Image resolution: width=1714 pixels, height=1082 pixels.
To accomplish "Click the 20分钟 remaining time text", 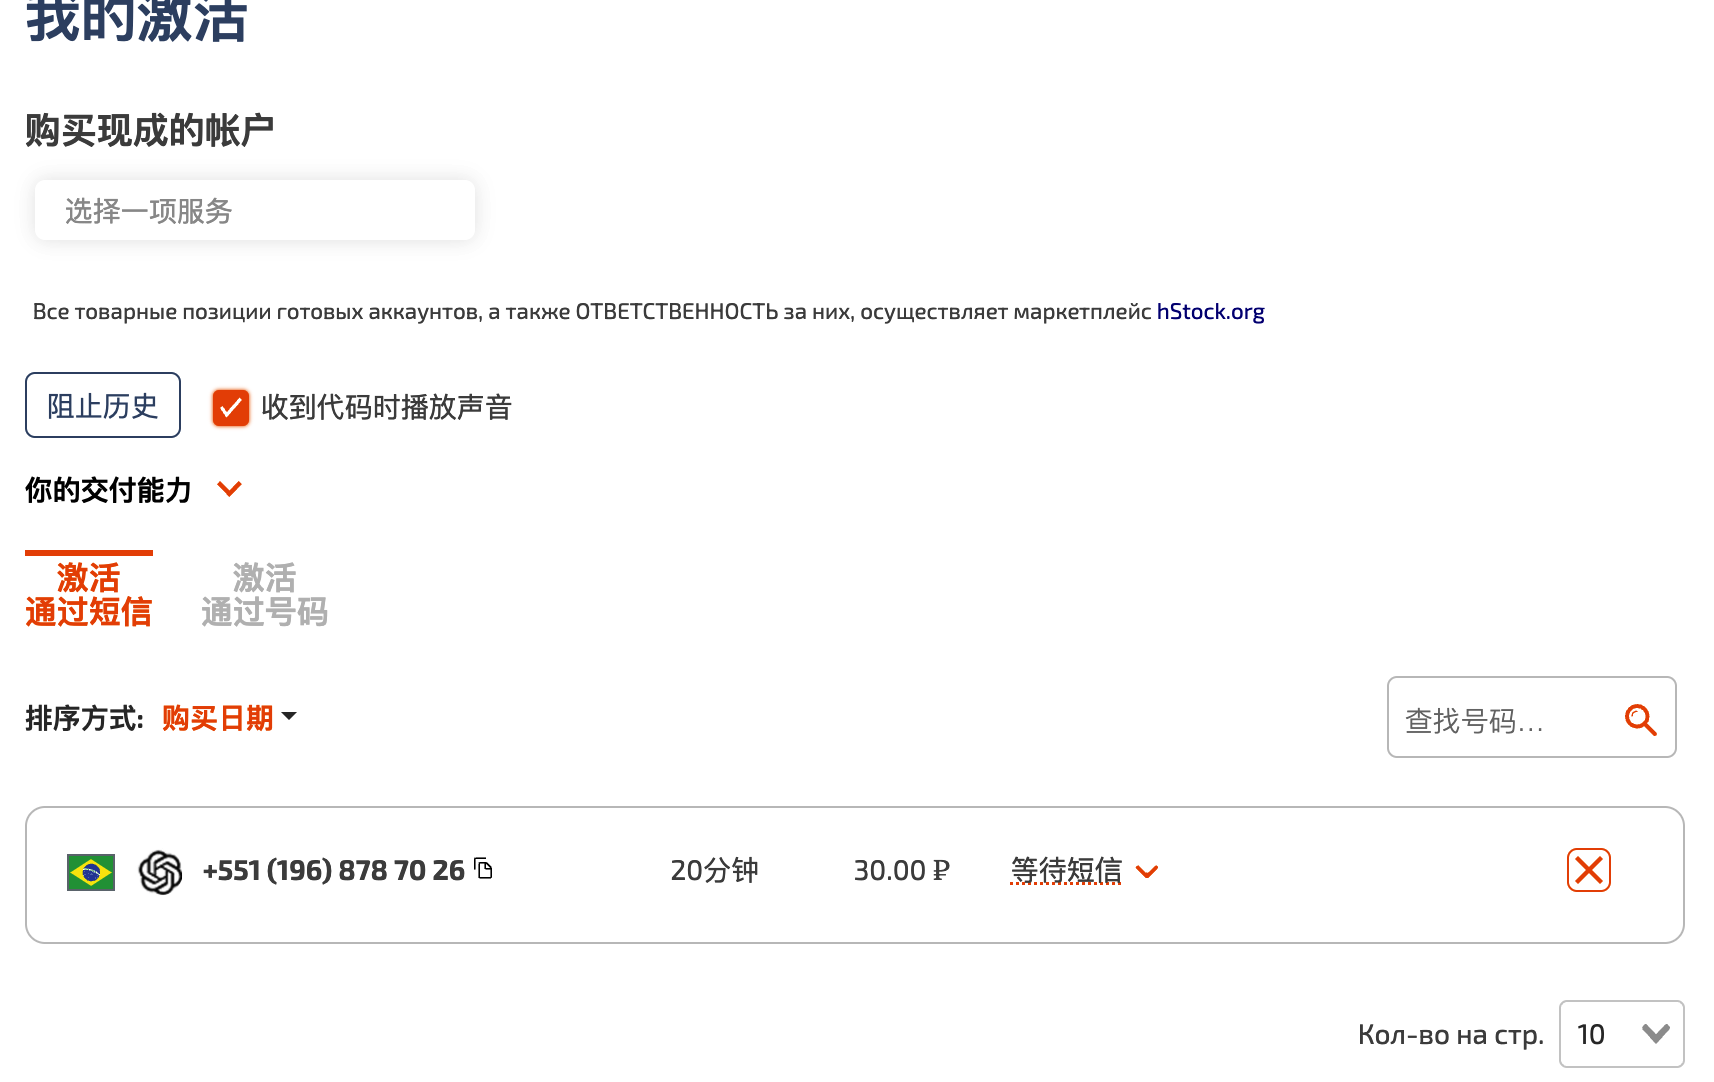I will point(714,871).
